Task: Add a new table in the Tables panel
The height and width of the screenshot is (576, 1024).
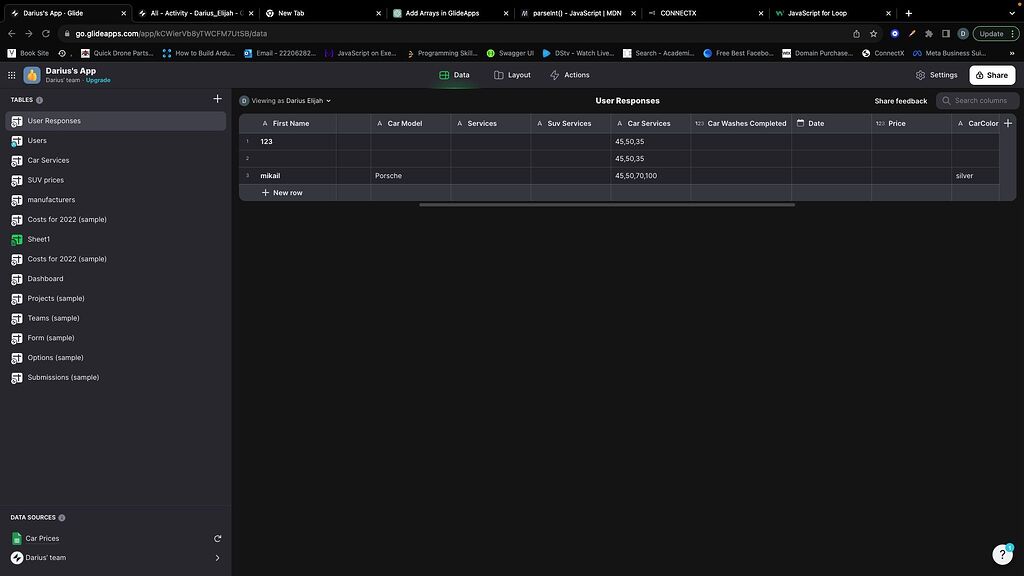Action: (x=217, y=98)
